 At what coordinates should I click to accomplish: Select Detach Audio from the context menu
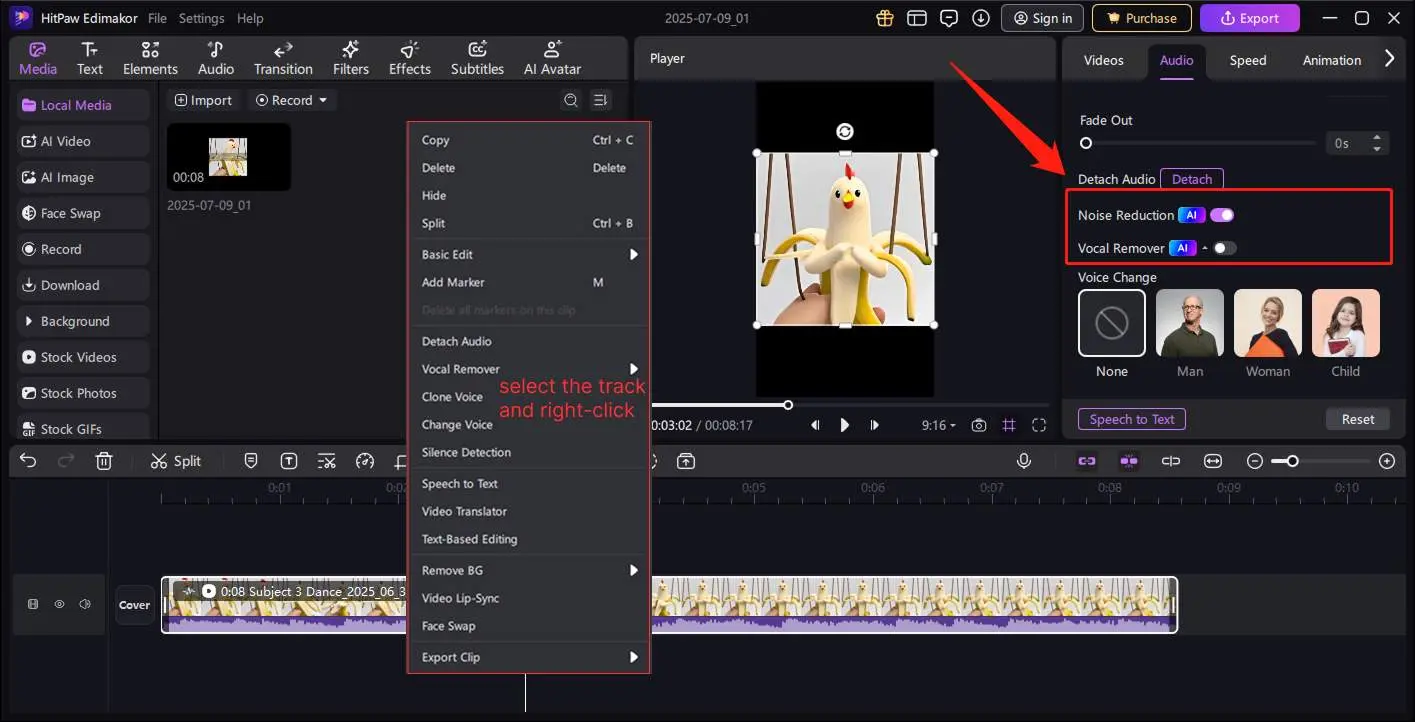coord(456,341)
